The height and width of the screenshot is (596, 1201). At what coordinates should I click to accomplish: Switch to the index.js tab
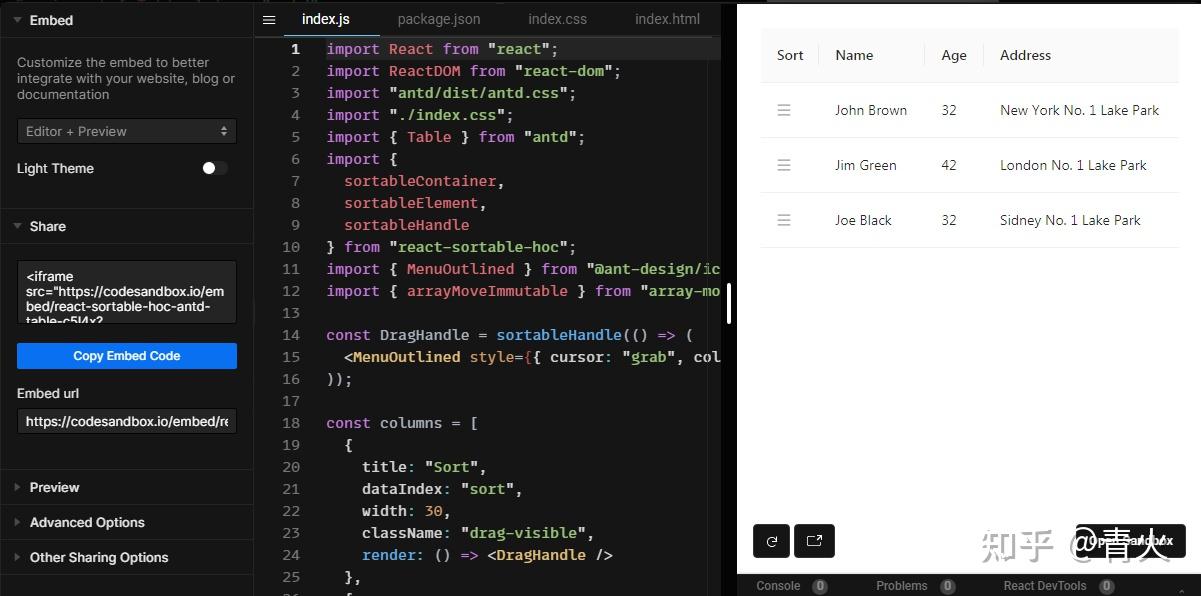[x=325, y=19]
